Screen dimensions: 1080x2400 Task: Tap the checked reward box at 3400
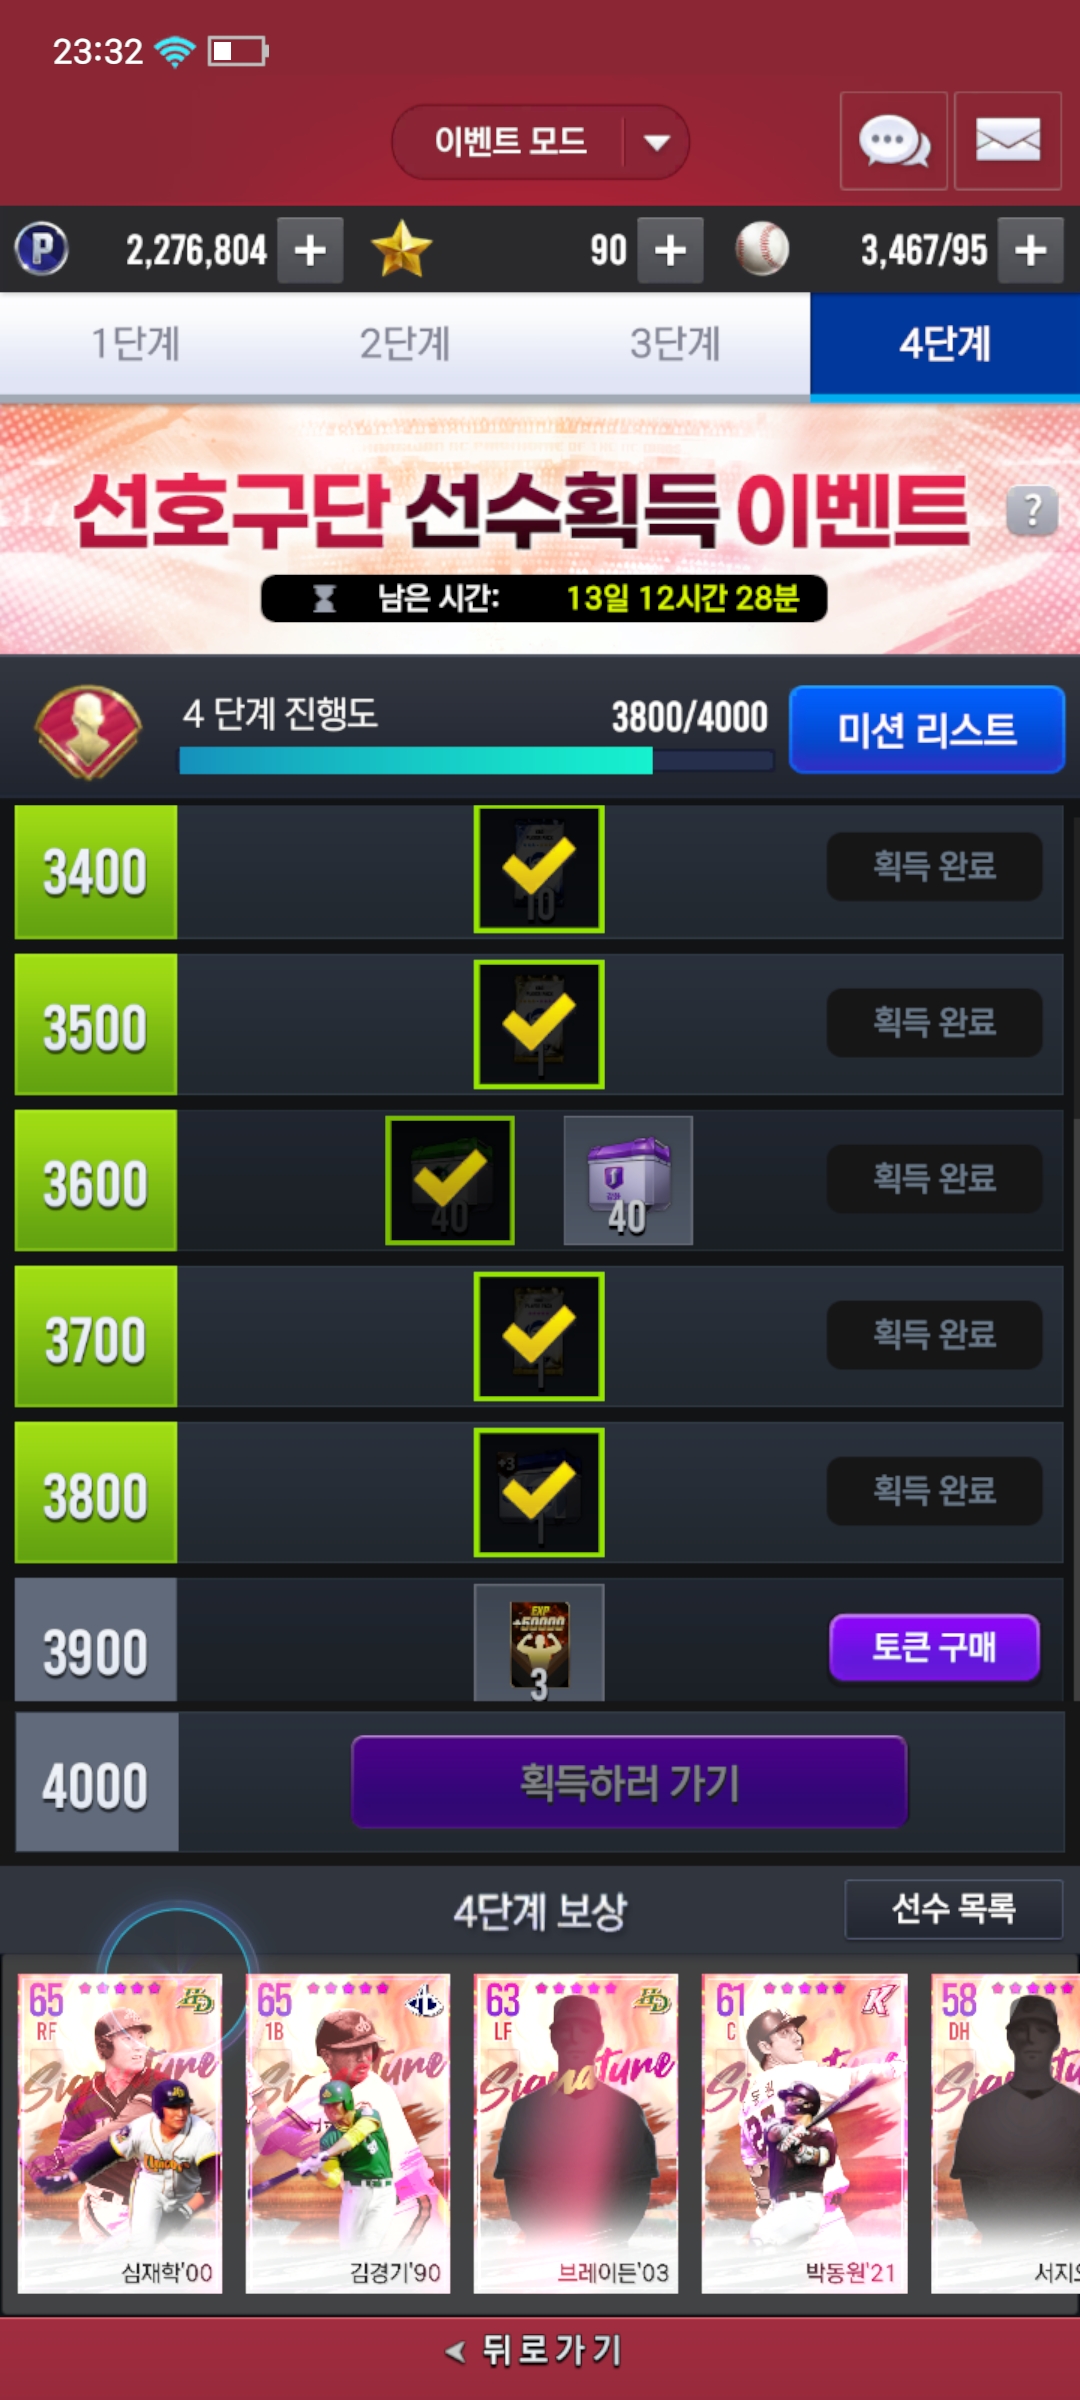click(x=539, y=869)
